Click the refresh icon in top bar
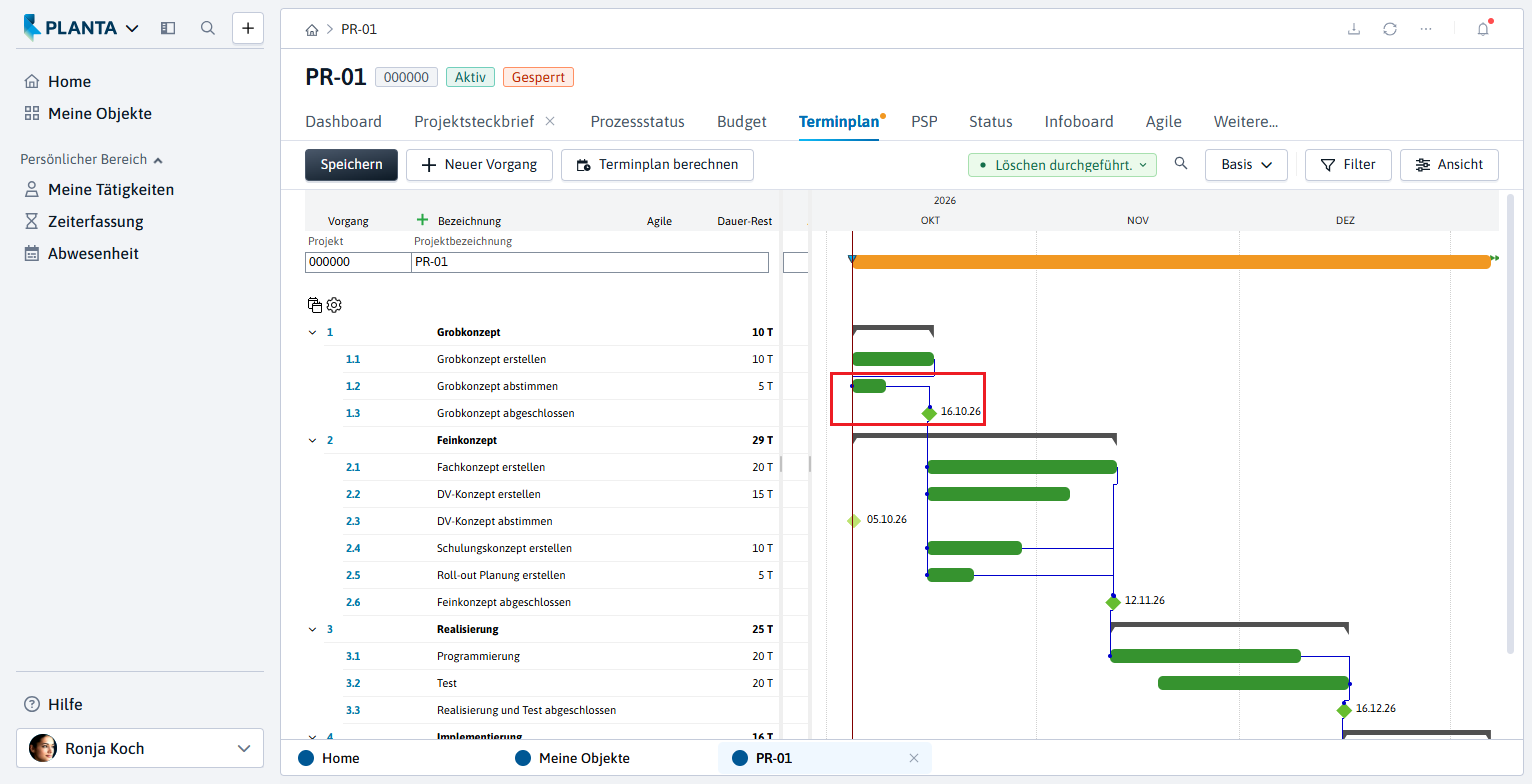The height and width of the screenshot is (784, 1532). coord(1390,29)
